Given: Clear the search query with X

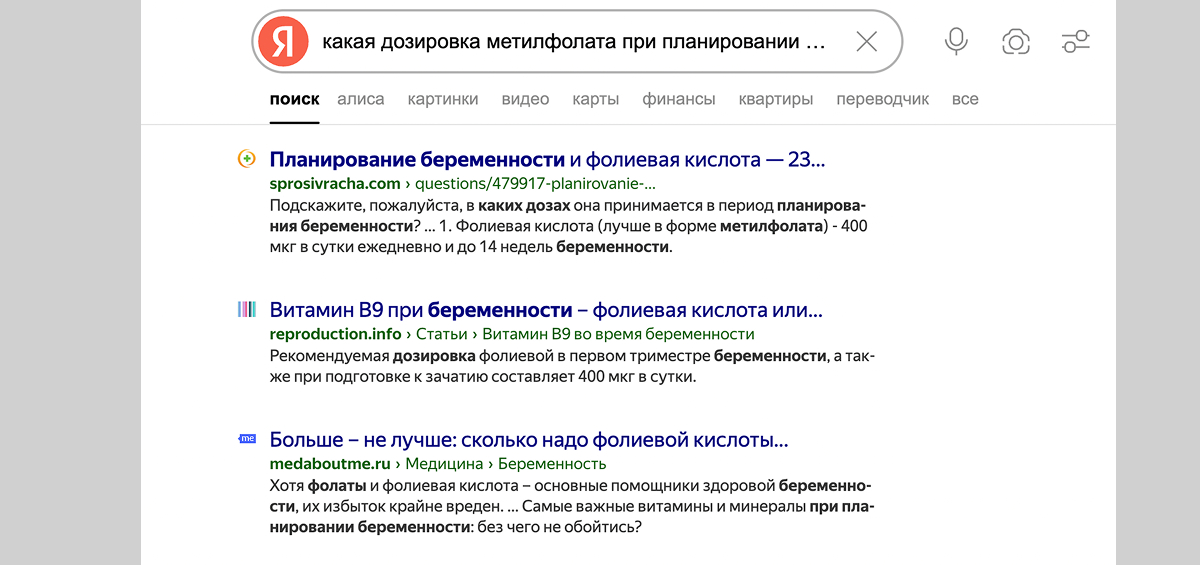Looking at the screenshot, I should (866, 42).
